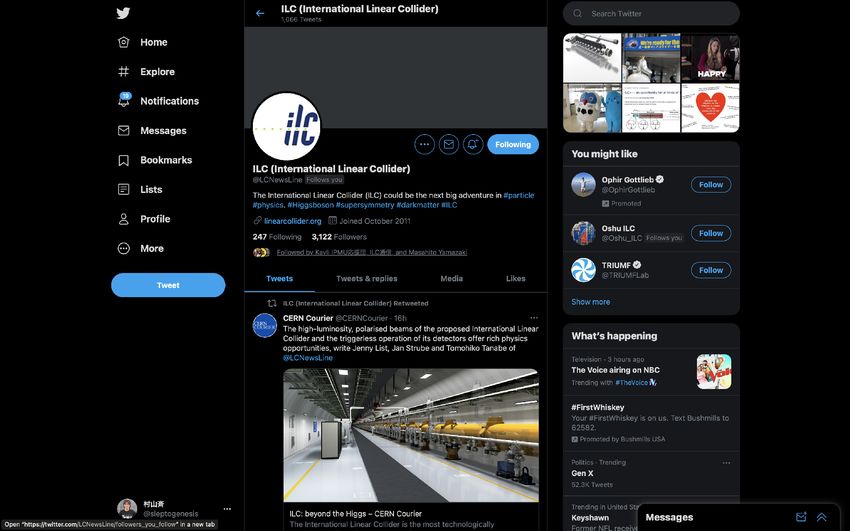Open Explore hashtag icon
Screen dimensions: 850x531
pyautogui.click(x=124, y=72)
